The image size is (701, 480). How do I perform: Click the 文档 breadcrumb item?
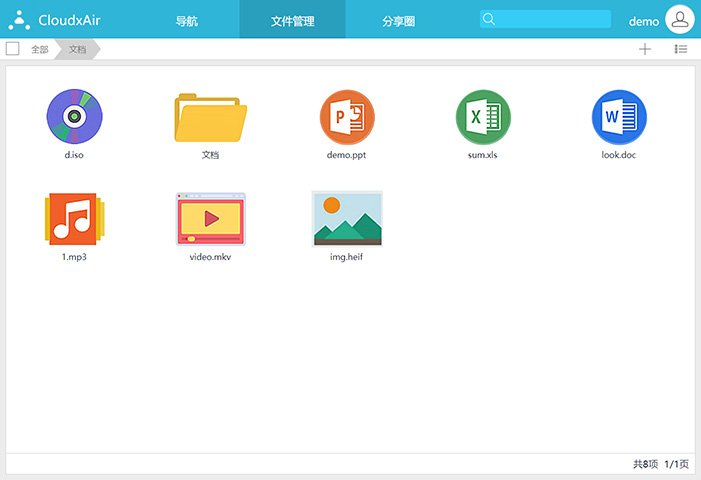78,49
